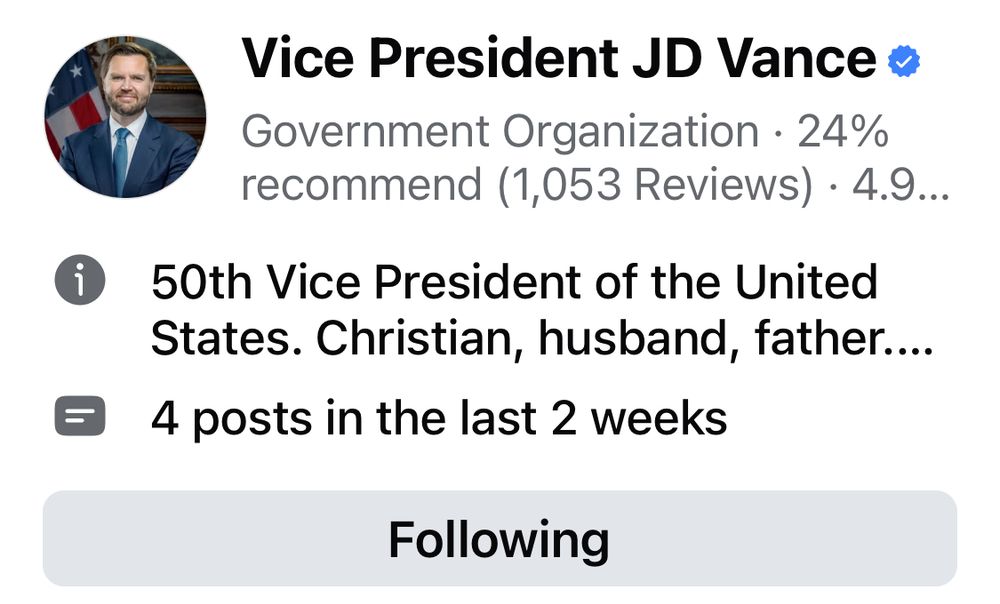1000x604 pixels.
Task: Click the blue tie in the profile photo
Action: (121, 158)
